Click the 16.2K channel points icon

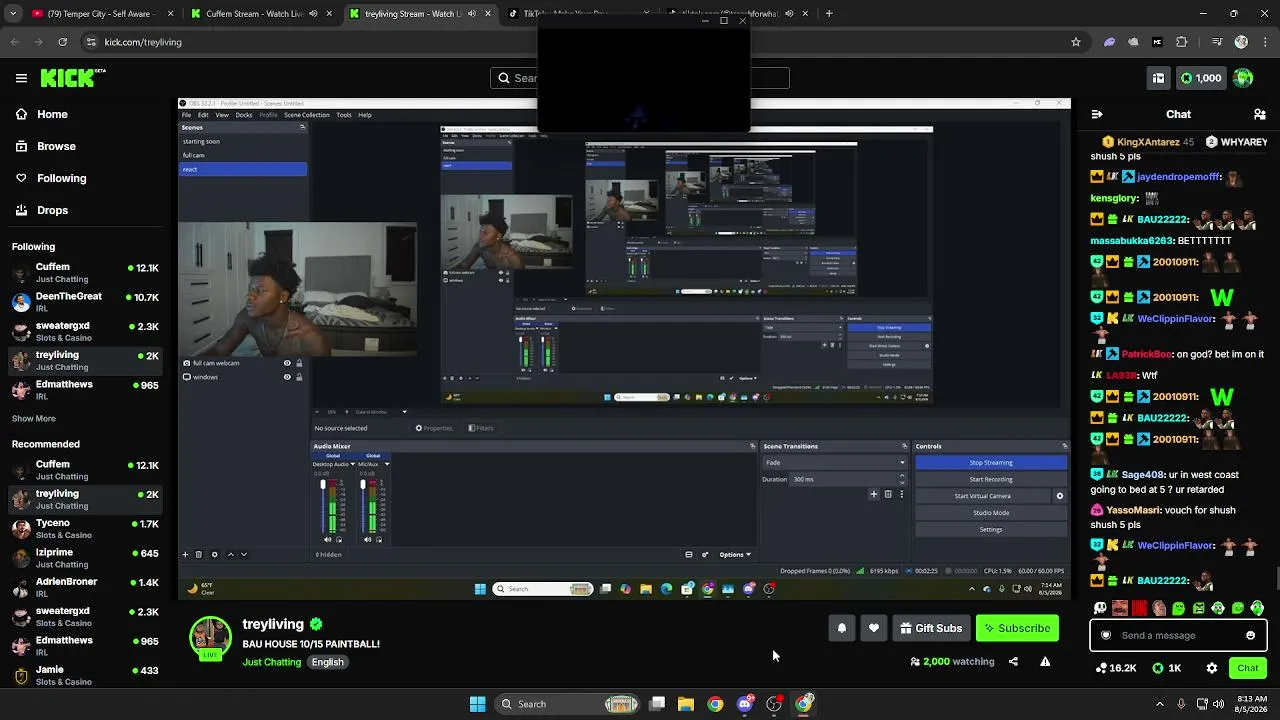pyautogui.click(x=1116, y=668)
